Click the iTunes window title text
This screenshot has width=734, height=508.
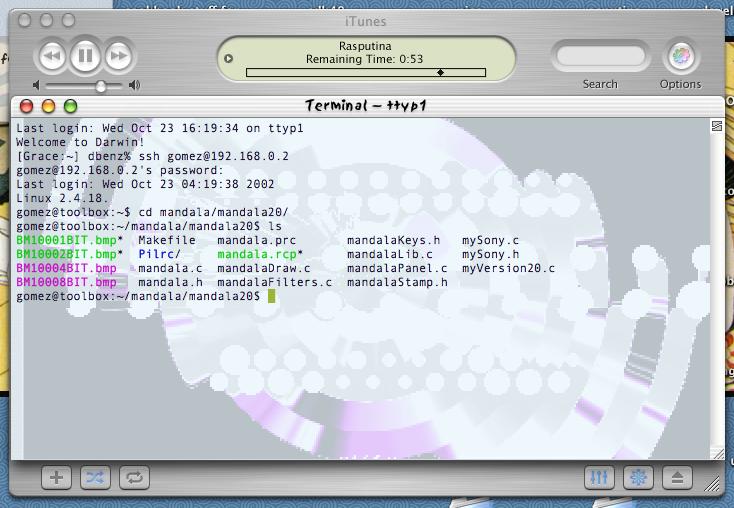366,21
